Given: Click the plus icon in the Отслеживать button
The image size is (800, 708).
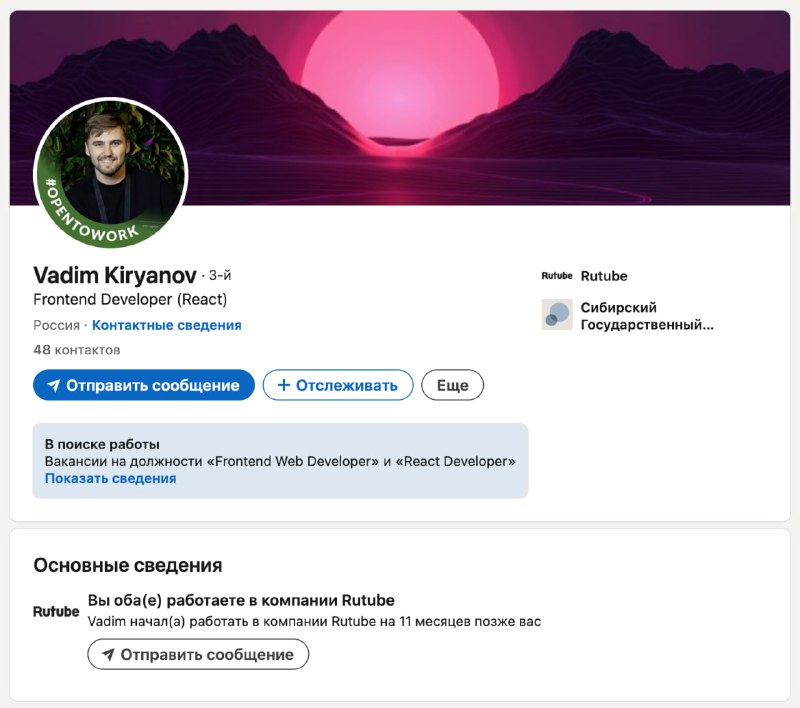Looking at the screenshot, I should (x=283, y=386).
